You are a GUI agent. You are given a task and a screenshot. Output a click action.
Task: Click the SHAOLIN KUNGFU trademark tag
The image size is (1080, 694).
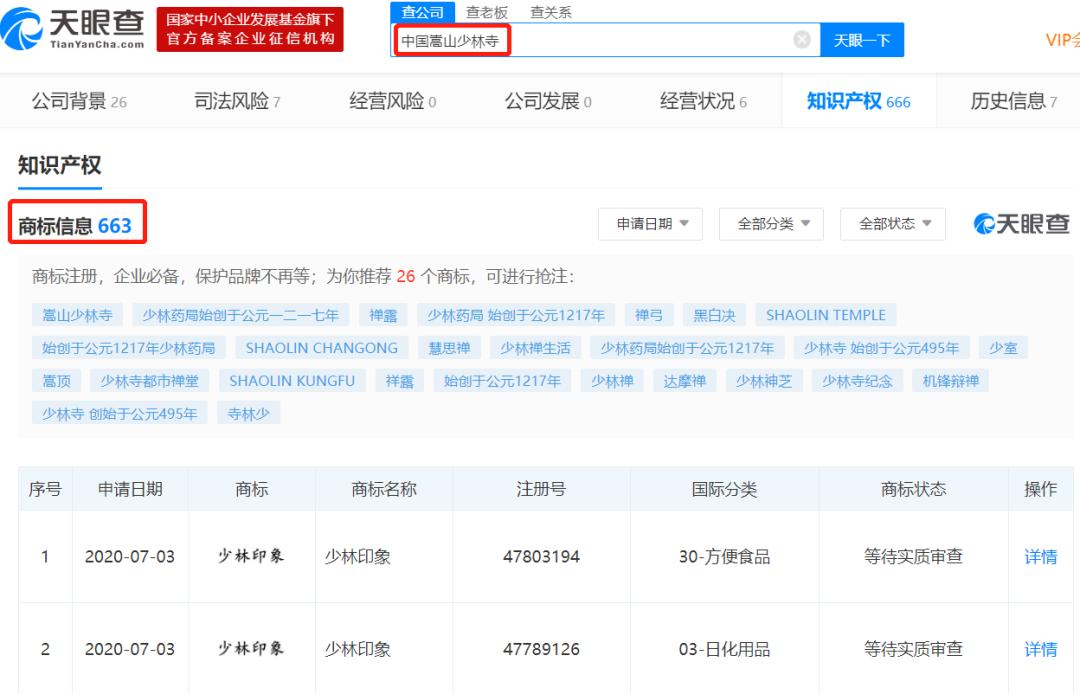(x=291, y=380)
